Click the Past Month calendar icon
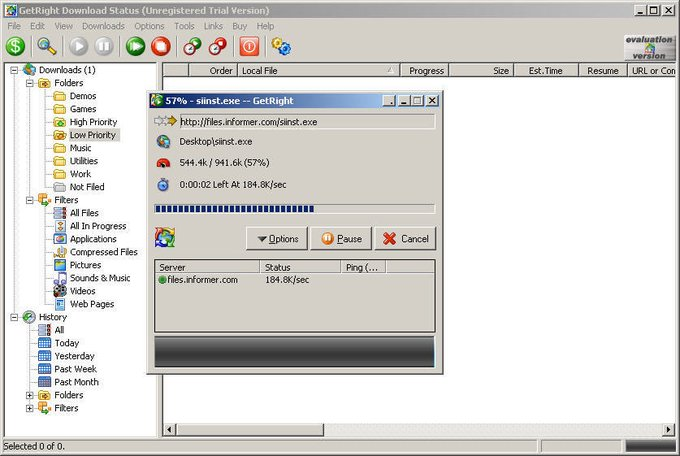The height and width of the screenshot is (456, 680). pos(44,382)
